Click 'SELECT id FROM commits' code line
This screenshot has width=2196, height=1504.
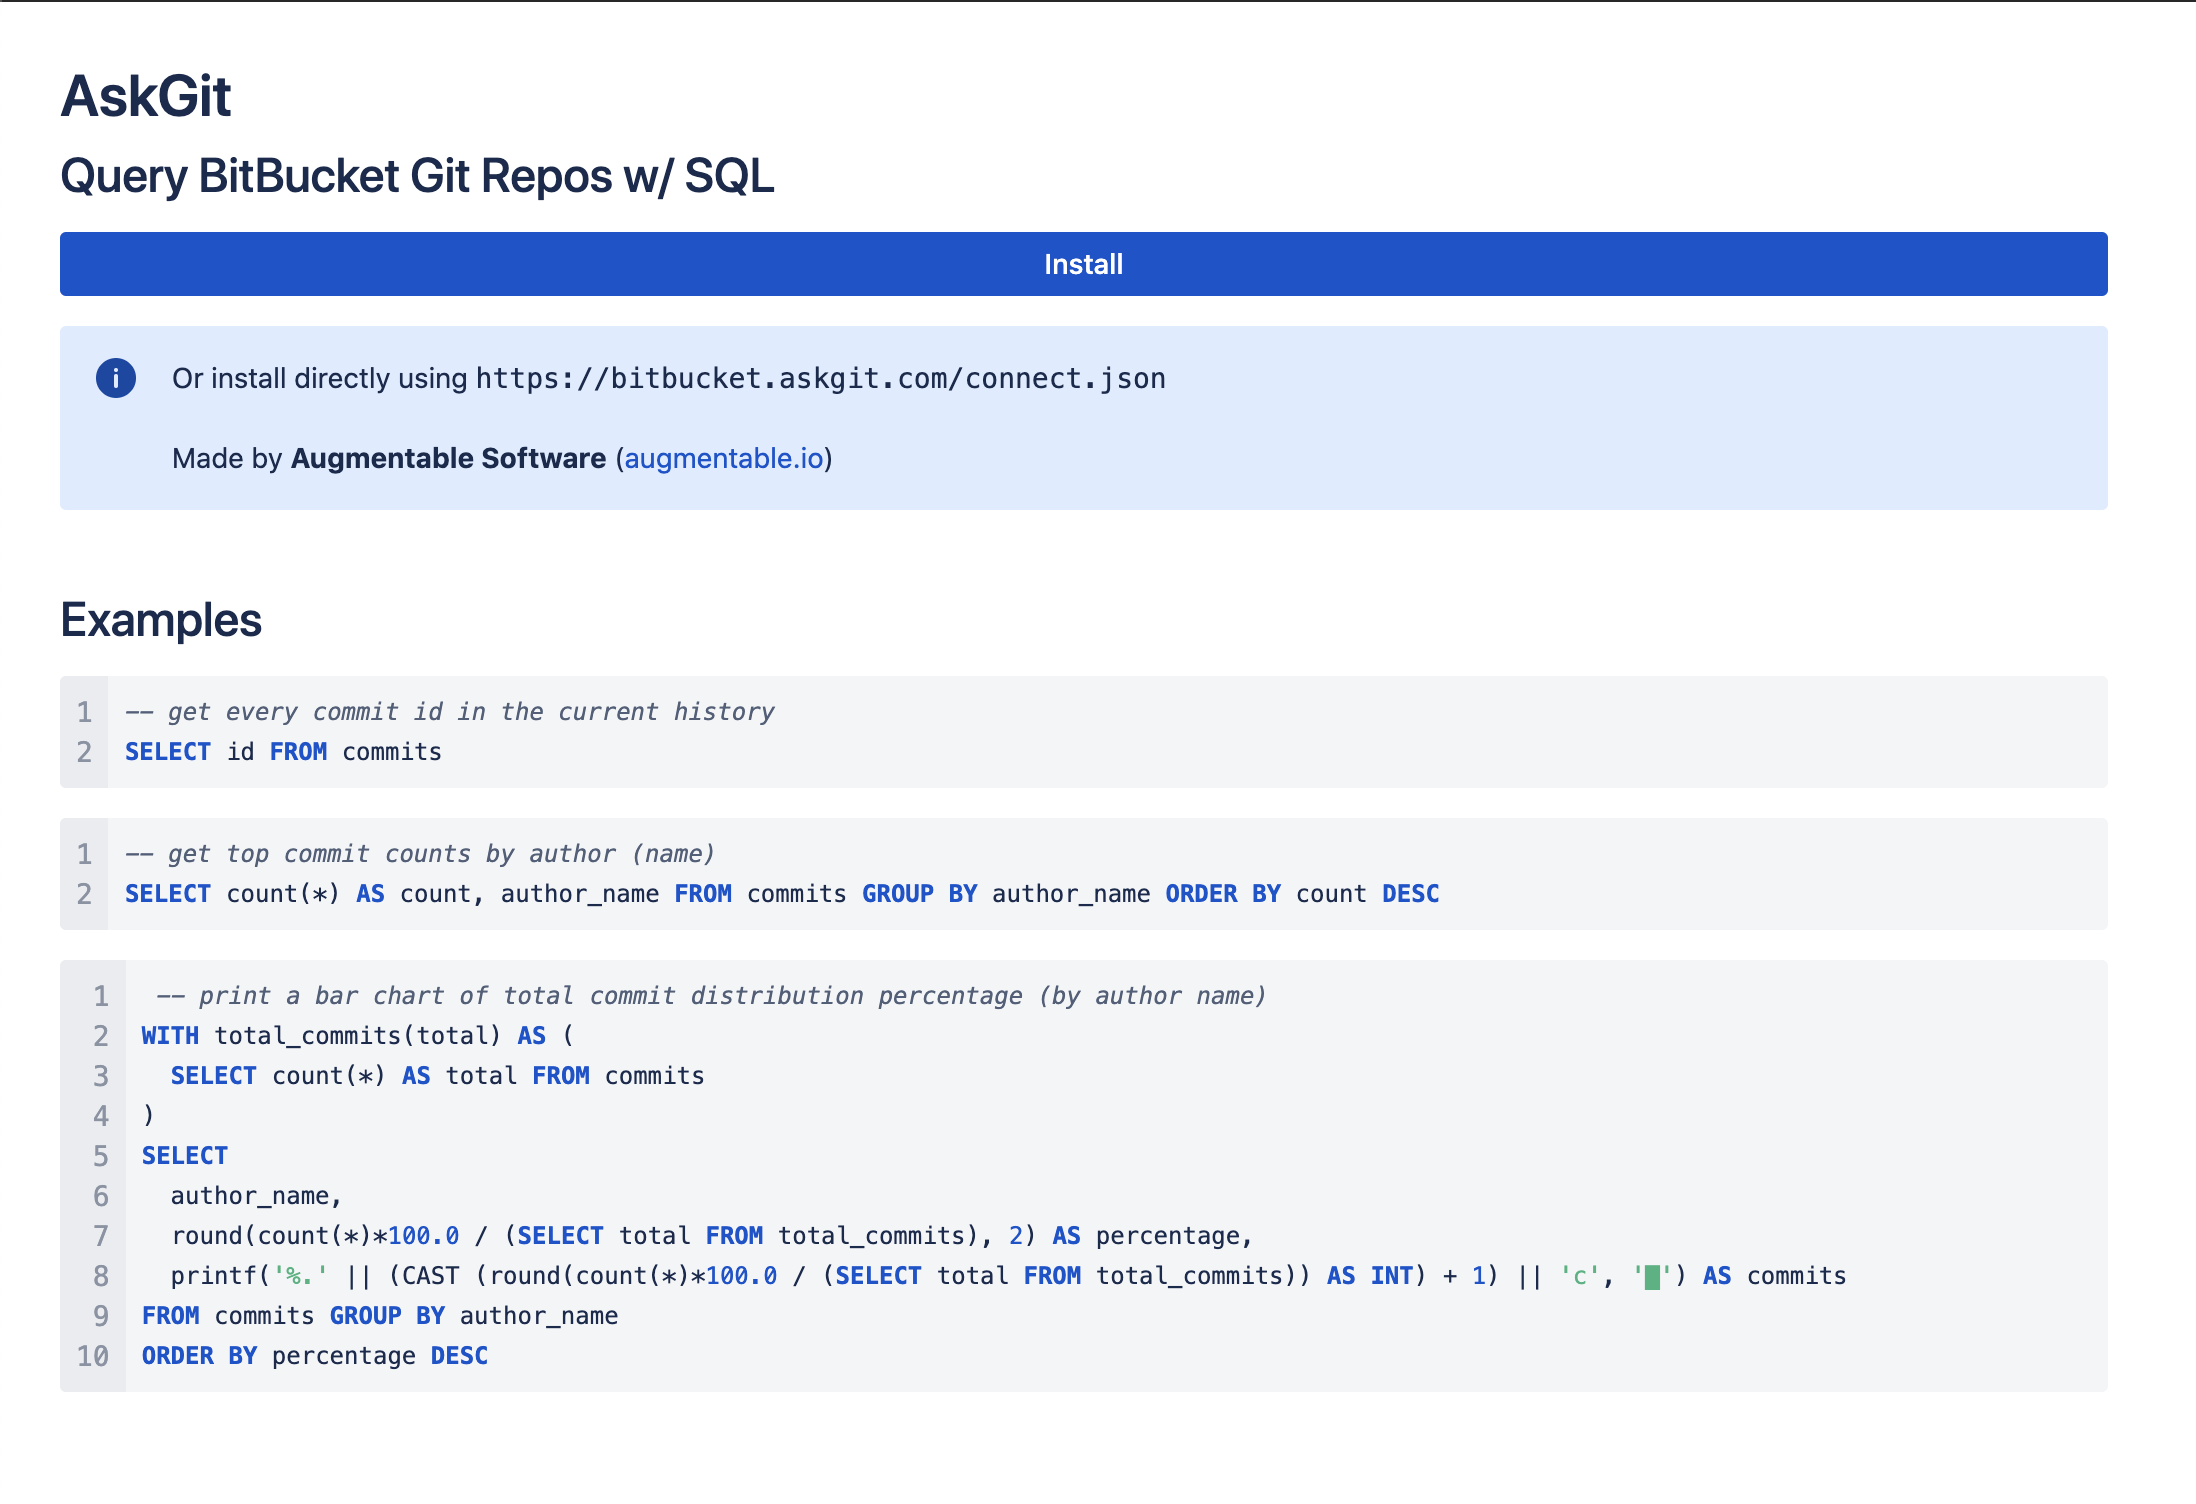(x=283, y=752)
